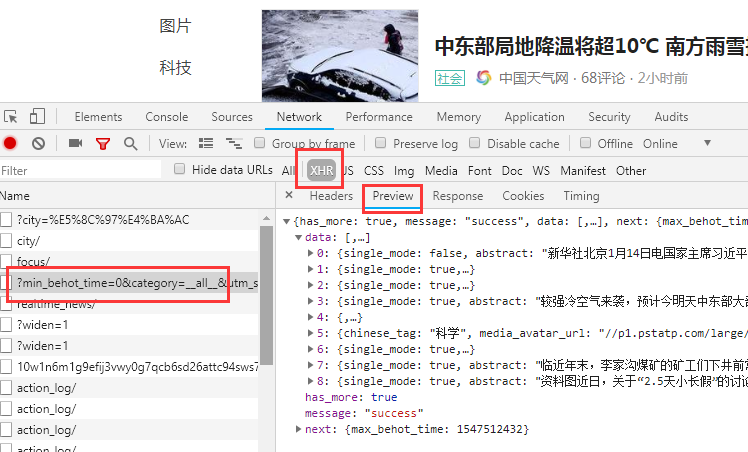Collapse the data array node

(298, 237)
